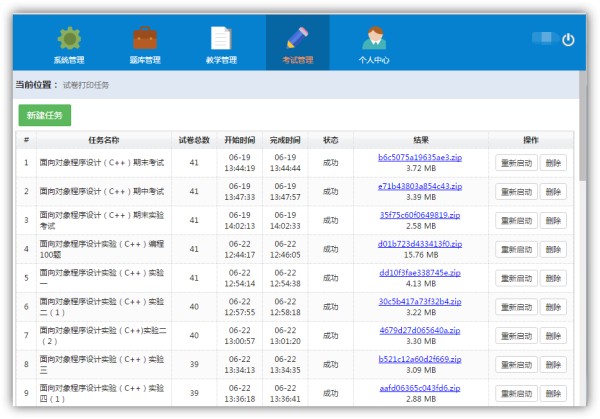Click 开始时间 column header

(x=240, y=140)
